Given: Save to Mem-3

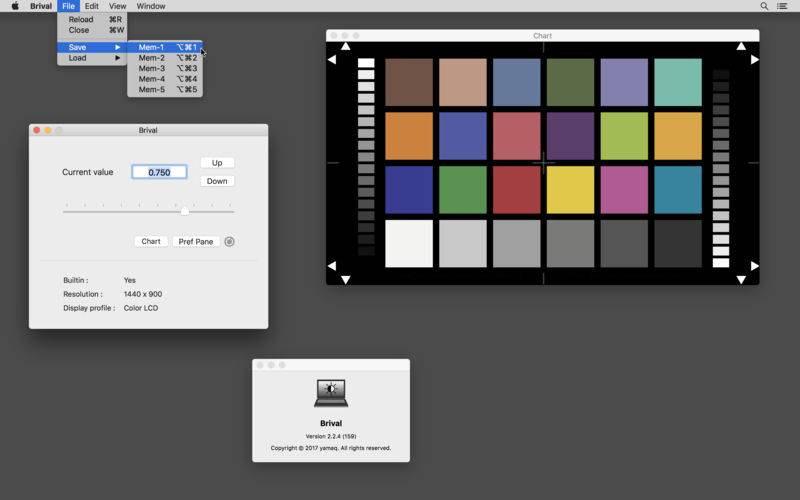Looking at the screenshot, I should (x=165, y=68).
